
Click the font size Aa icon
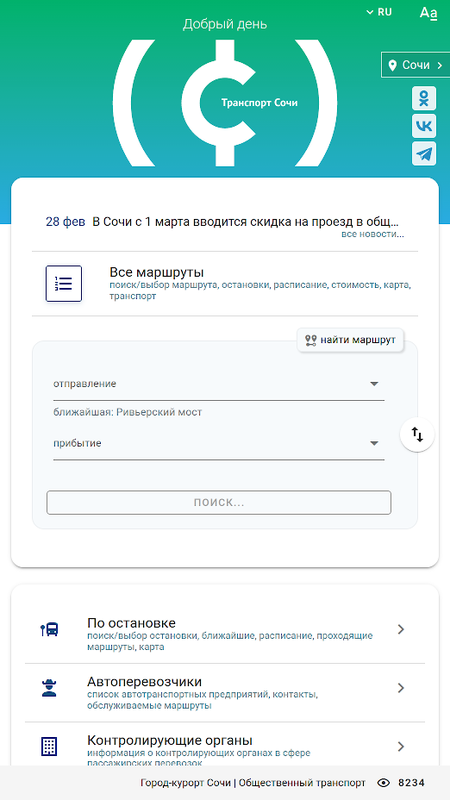[x=428, y=13]
